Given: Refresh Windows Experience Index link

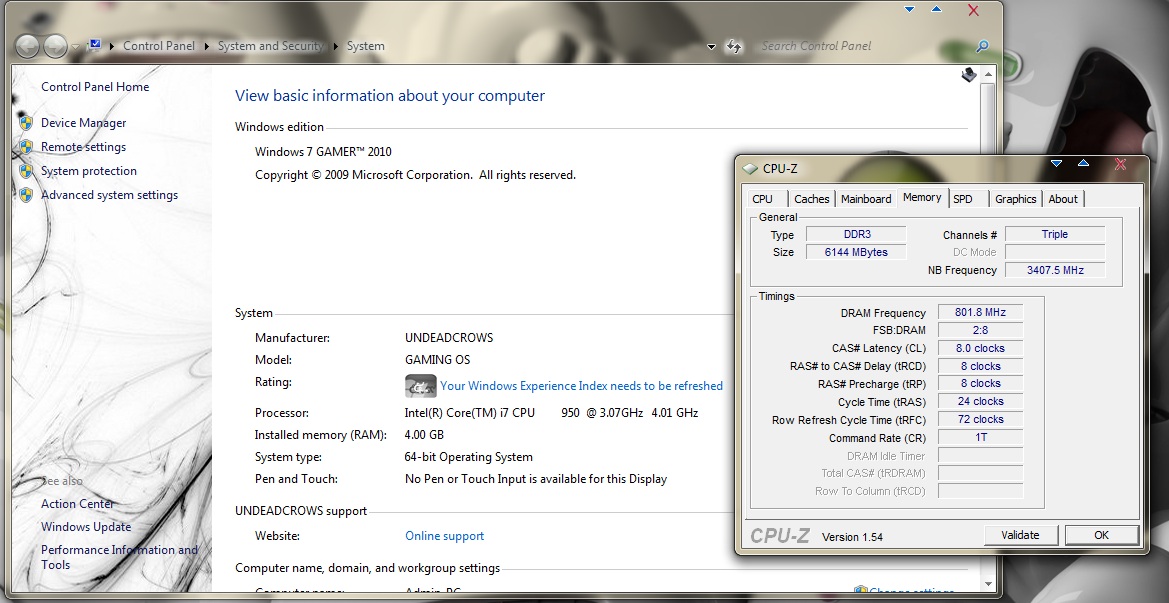Looking at the screenshot, I should click(x=582, y=386).
